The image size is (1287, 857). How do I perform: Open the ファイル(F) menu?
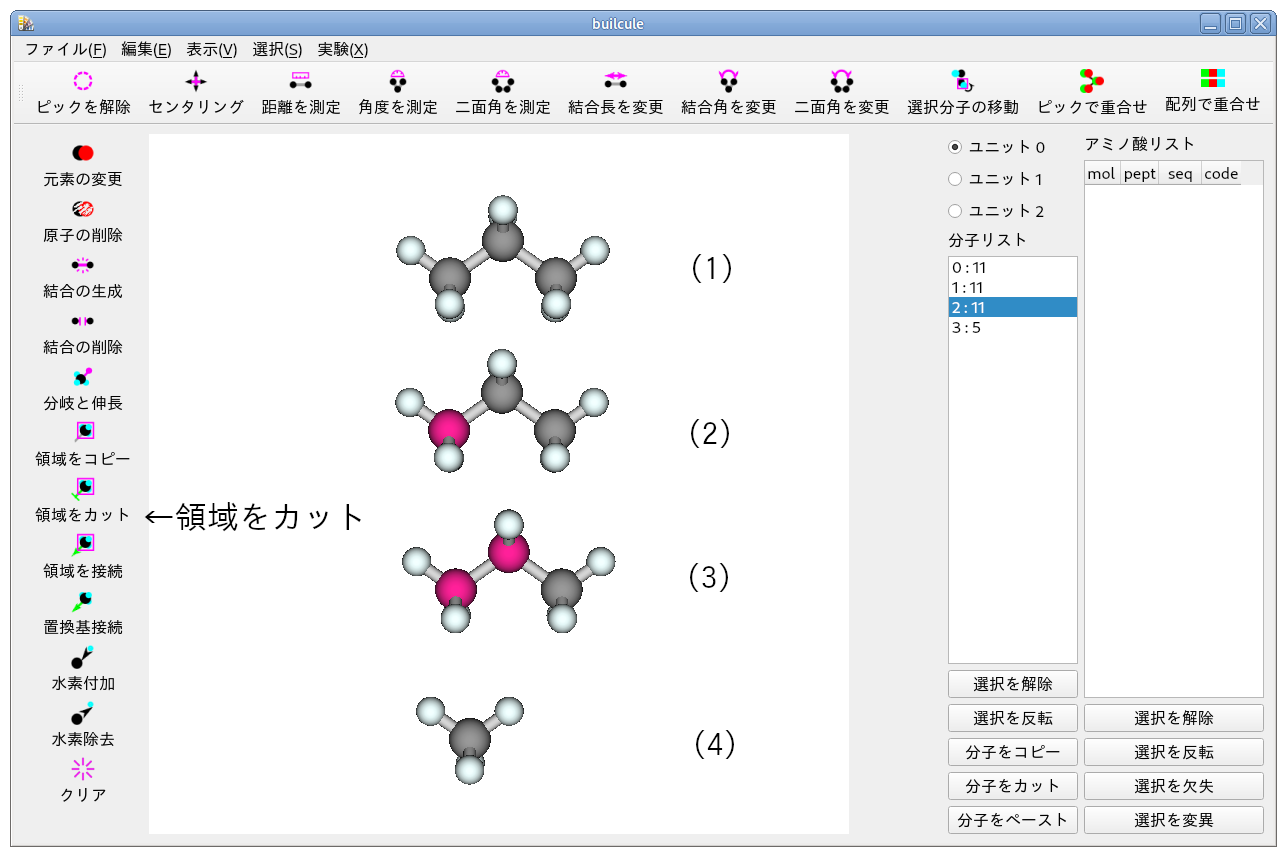click(66, 49)
